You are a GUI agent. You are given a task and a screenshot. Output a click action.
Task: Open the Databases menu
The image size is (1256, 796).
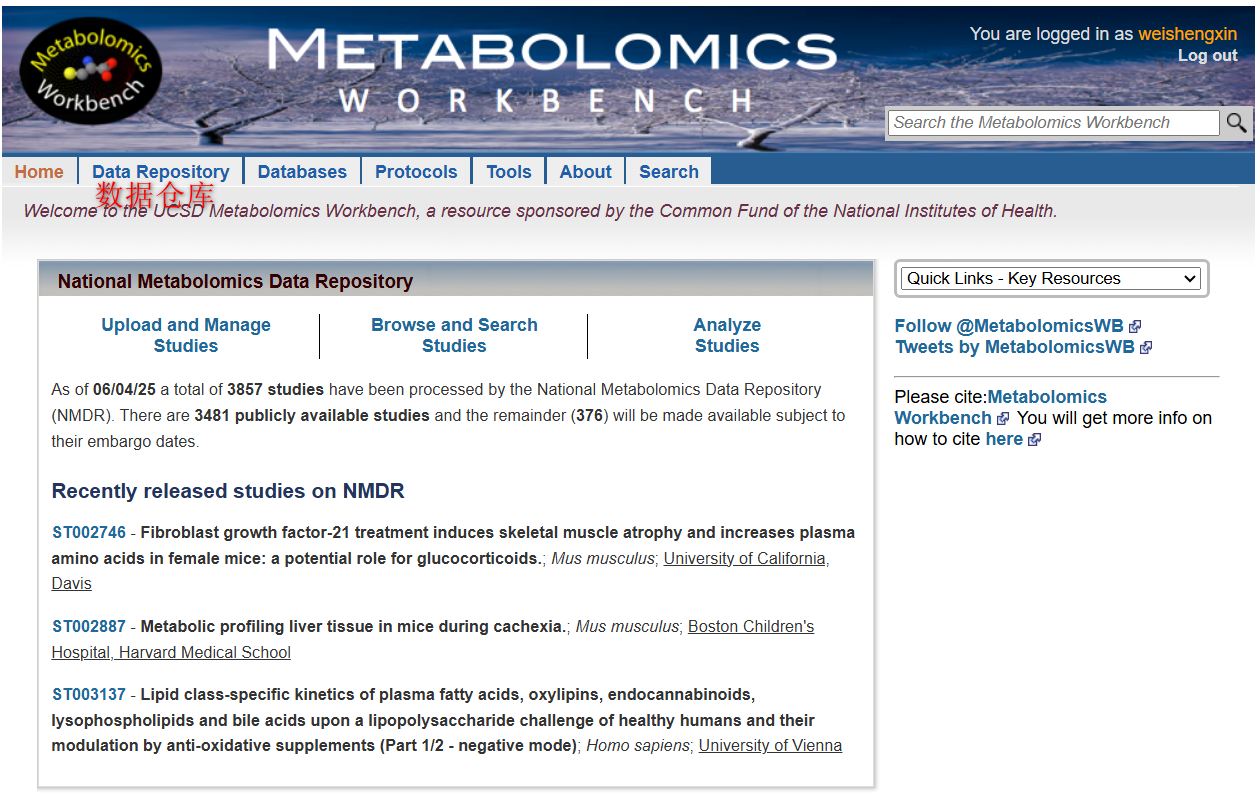coord(302,172)
